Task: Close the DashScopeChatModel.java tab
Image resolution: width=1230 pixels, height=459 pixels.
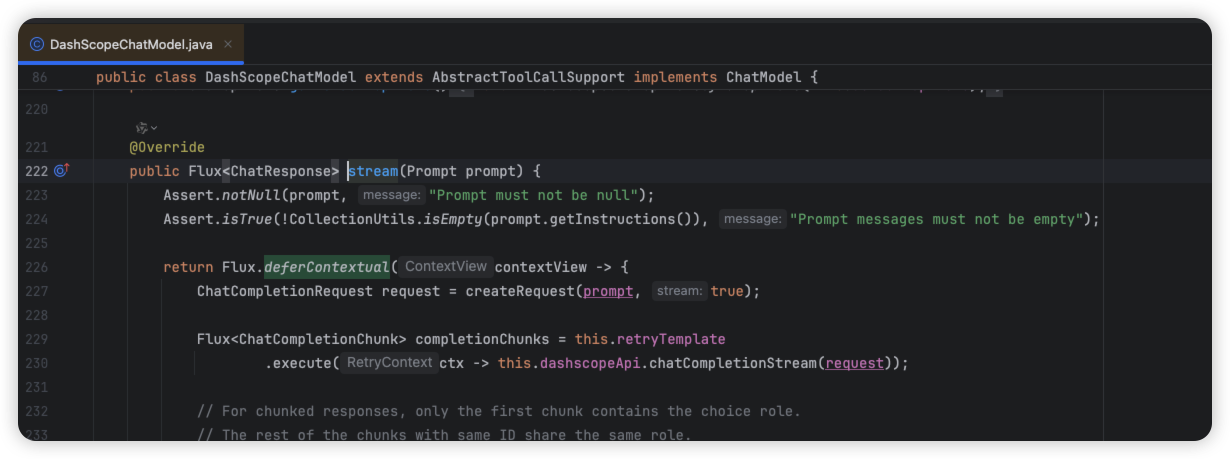Action: tap(228, 44)
